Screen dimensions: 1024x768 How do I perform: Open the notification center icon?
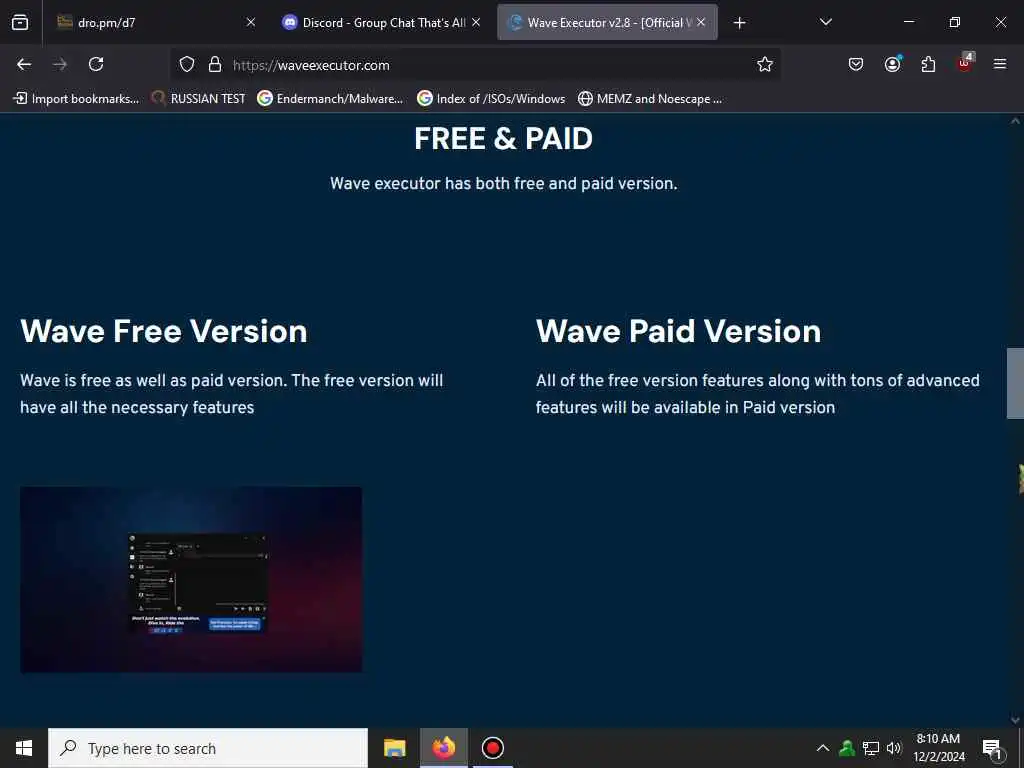point(993,749)
